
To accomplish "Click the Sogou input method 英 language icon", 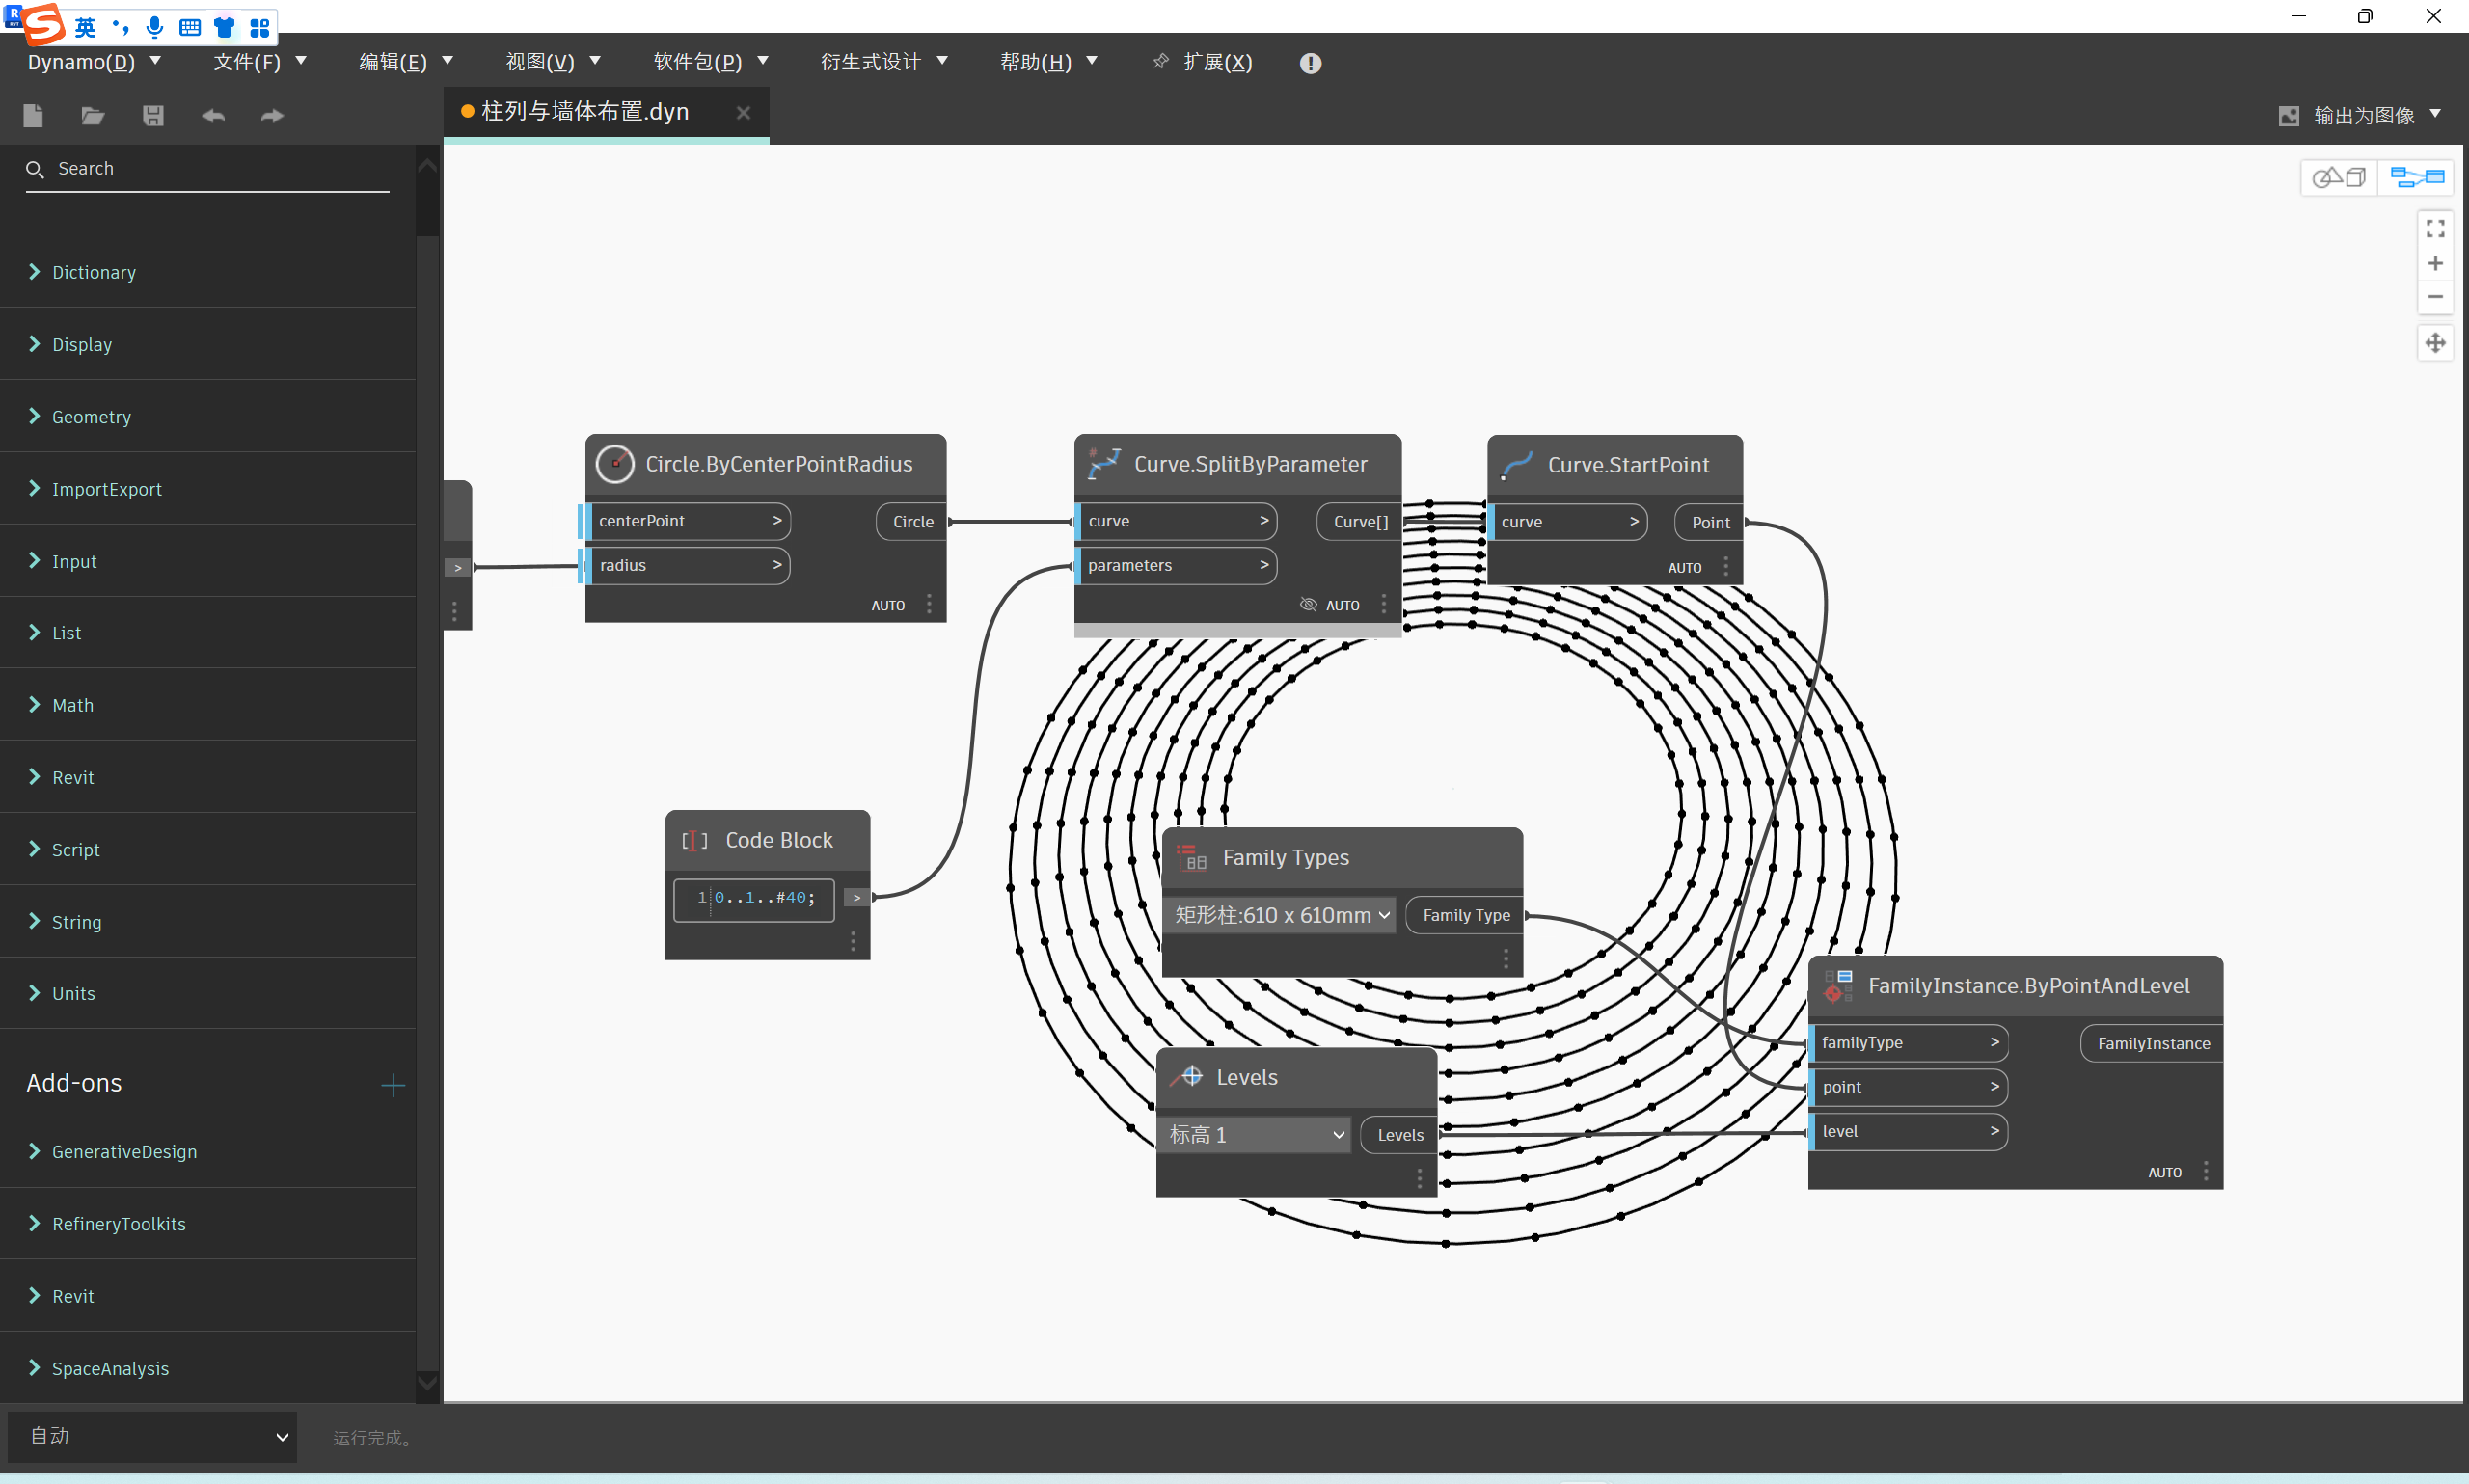I will pos(86,27).
